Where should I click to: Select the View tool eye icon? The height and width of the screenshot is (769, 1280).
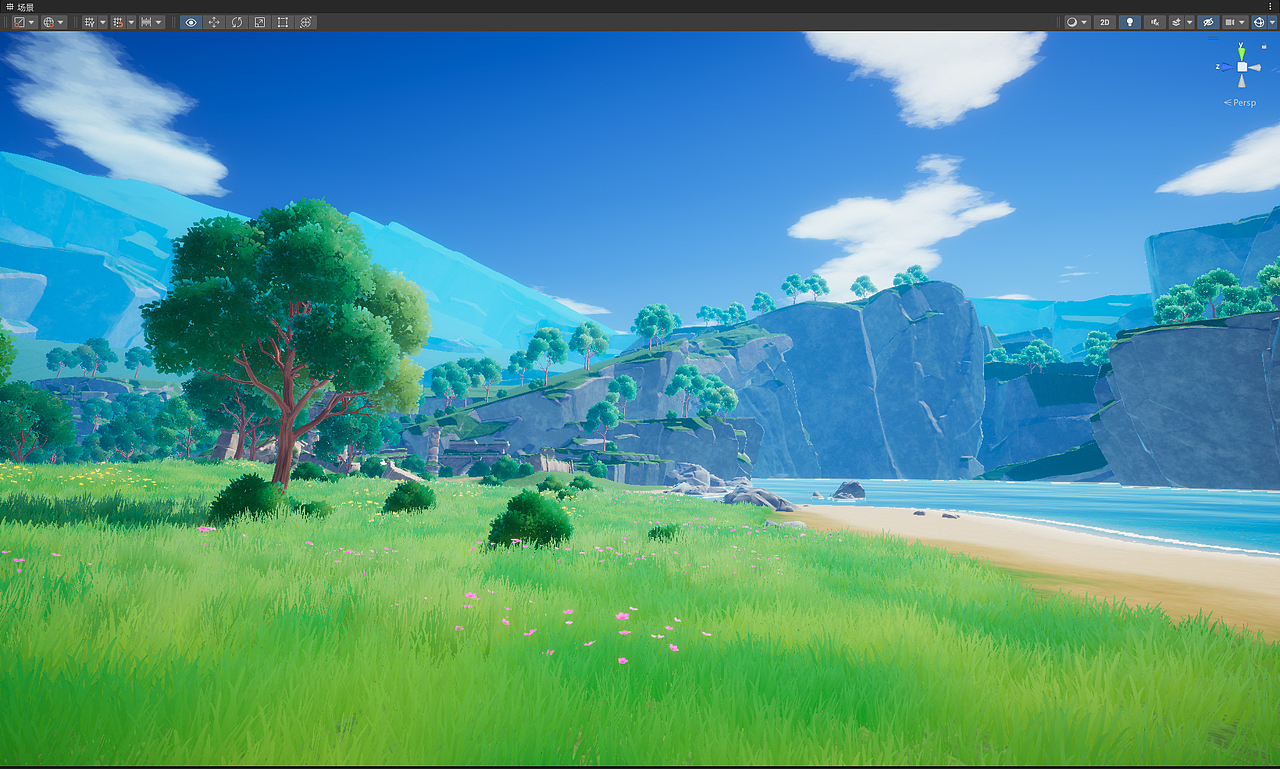pos(191,22)
